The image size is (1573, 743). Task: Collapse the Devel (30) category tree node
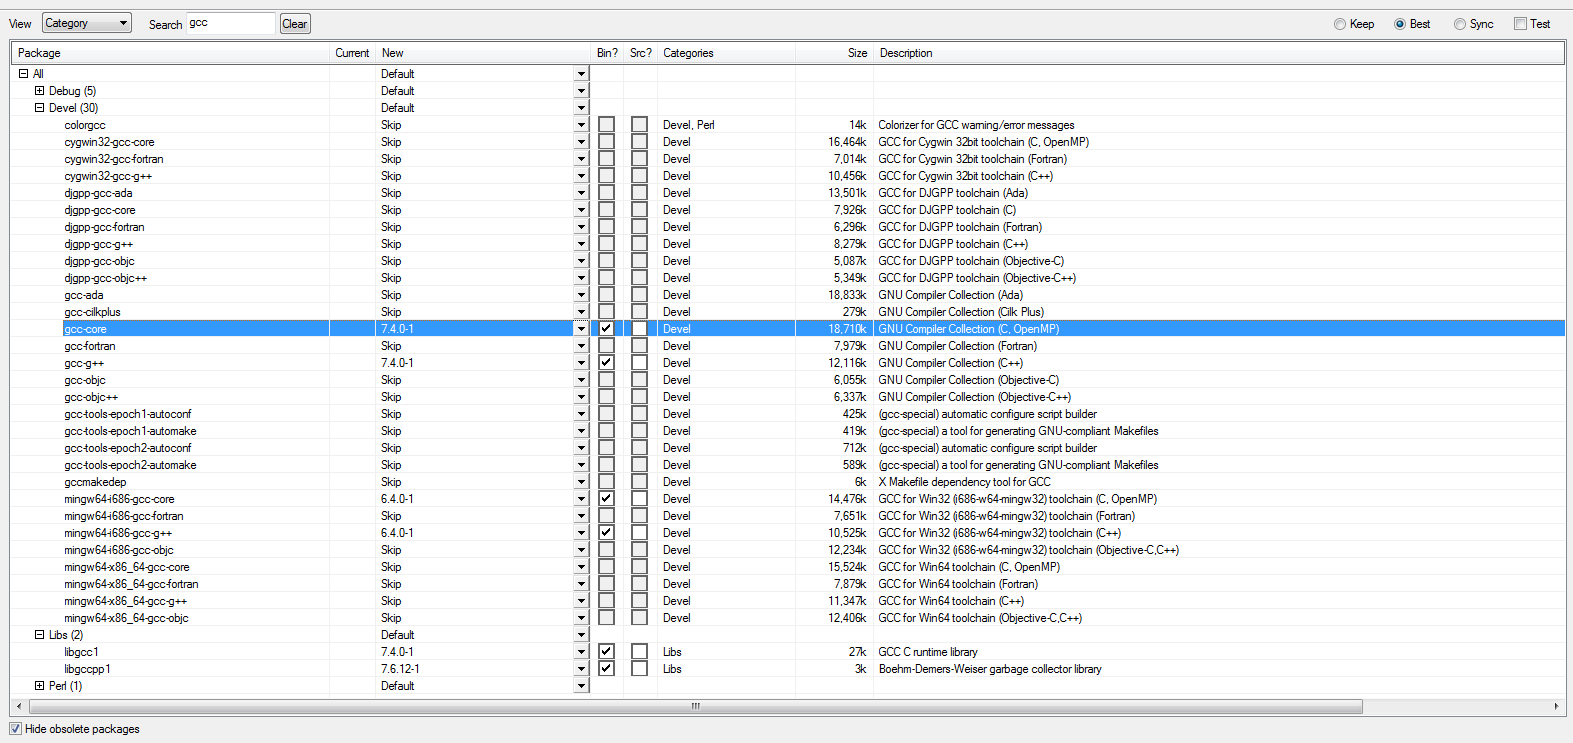click(40, 108)
